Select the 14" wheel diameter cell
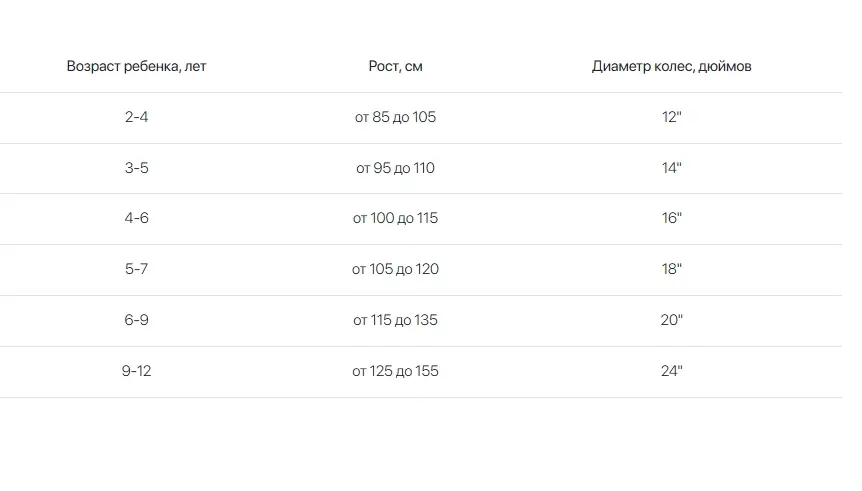The height and width of the screenshot is (491, 862). pos(671,168)
